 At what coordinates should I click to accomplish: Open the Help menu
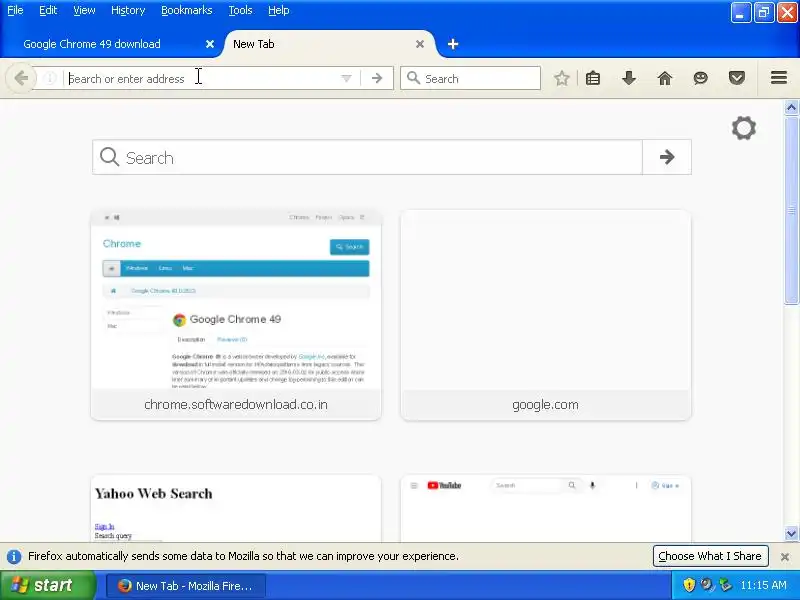(x=279, y=10)
